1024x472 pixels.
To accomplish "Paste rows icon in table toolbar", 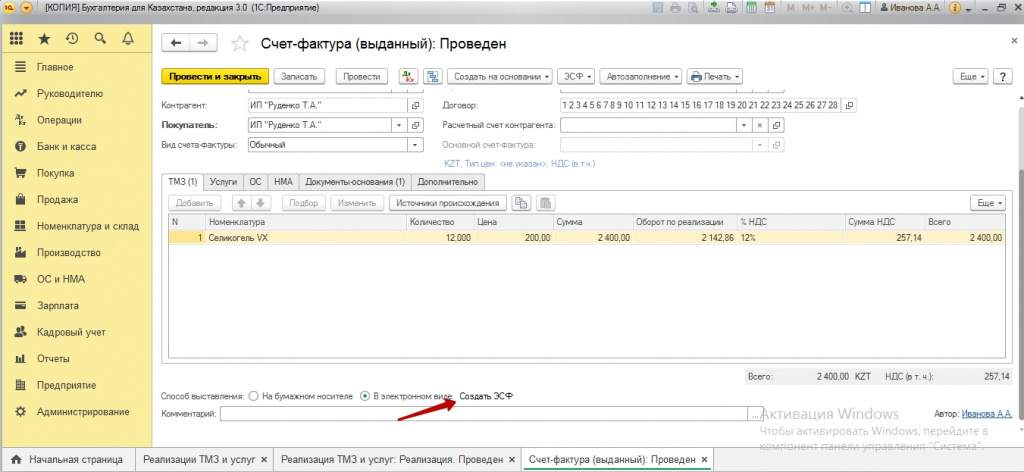I will pyautogui.click(x=545, y=203).
